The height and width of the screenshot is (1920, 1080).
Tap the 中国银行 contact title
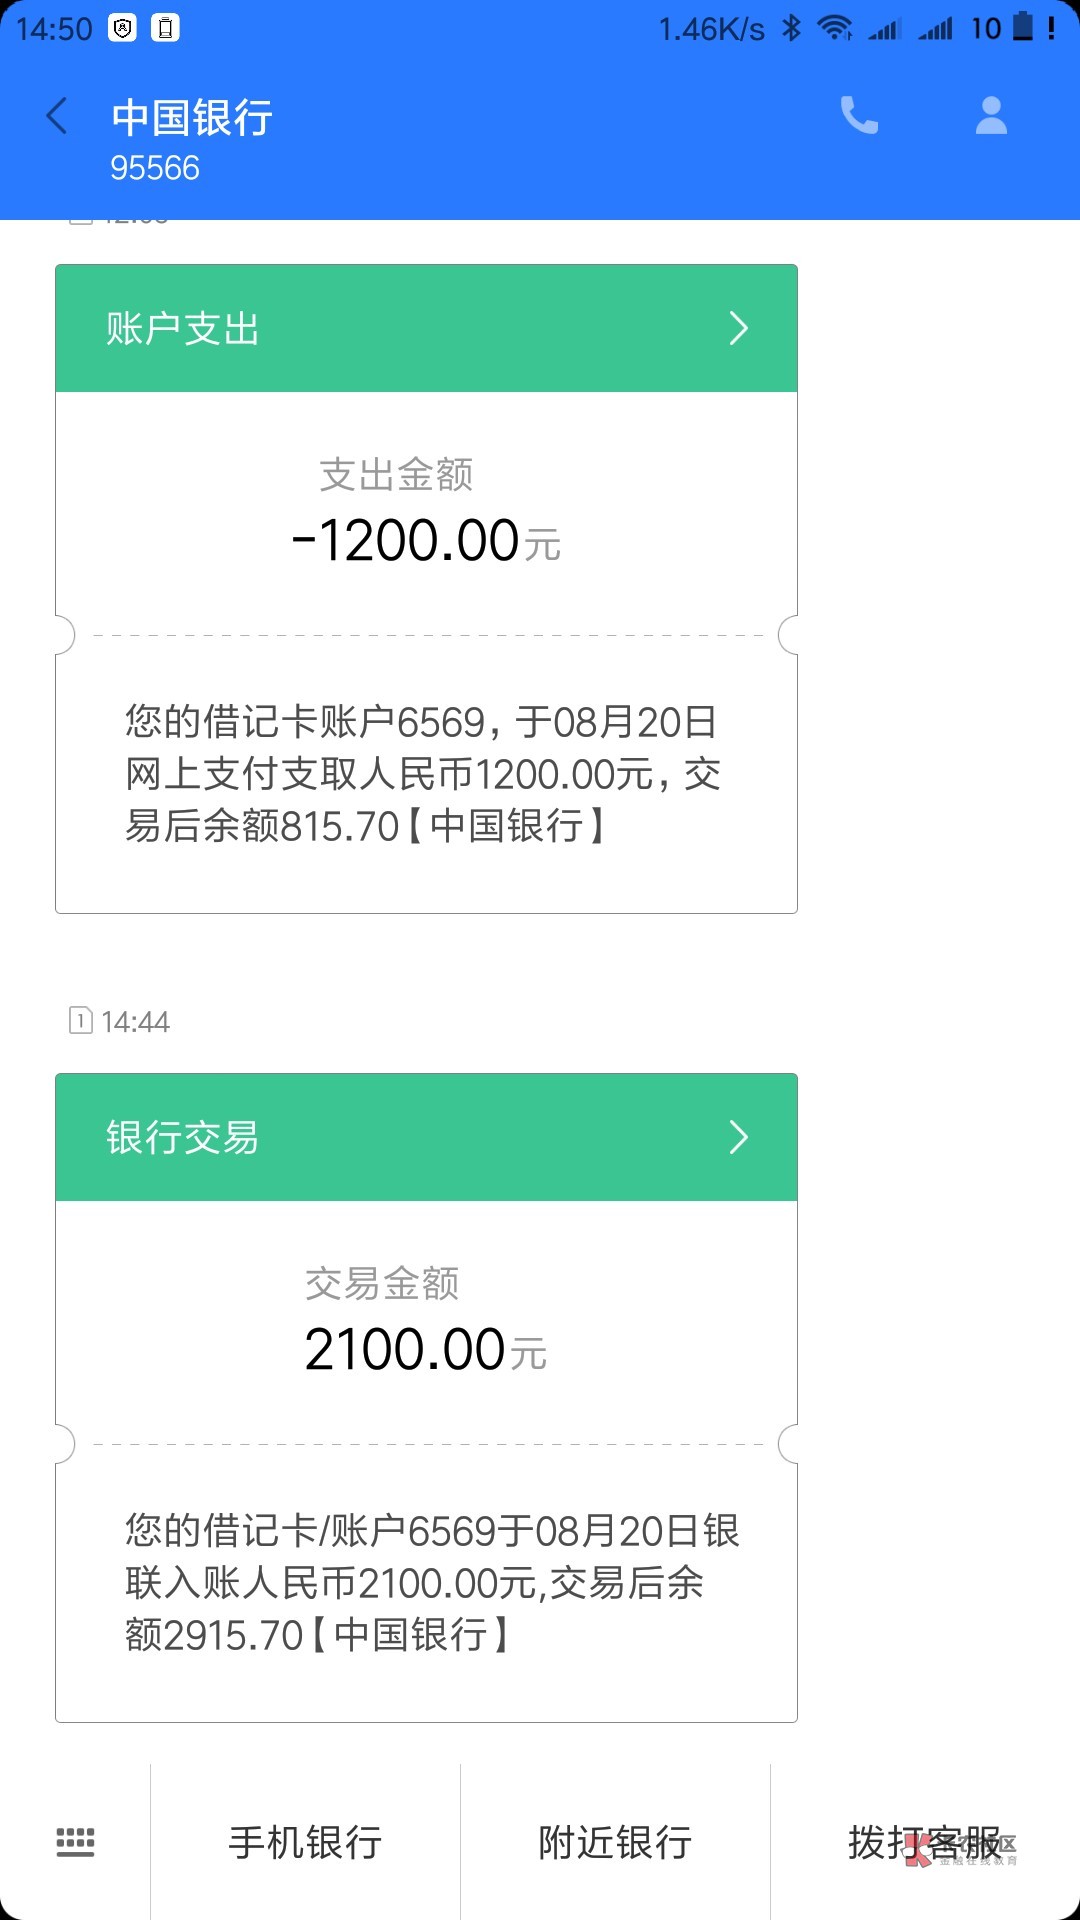coord(192,118)
